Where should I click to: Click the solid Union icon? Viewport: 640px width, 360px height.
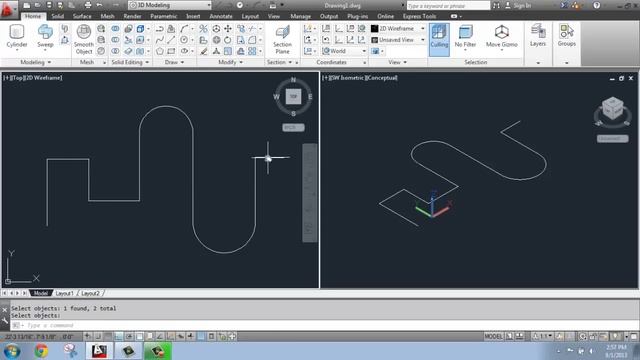(x=115, y=29)
